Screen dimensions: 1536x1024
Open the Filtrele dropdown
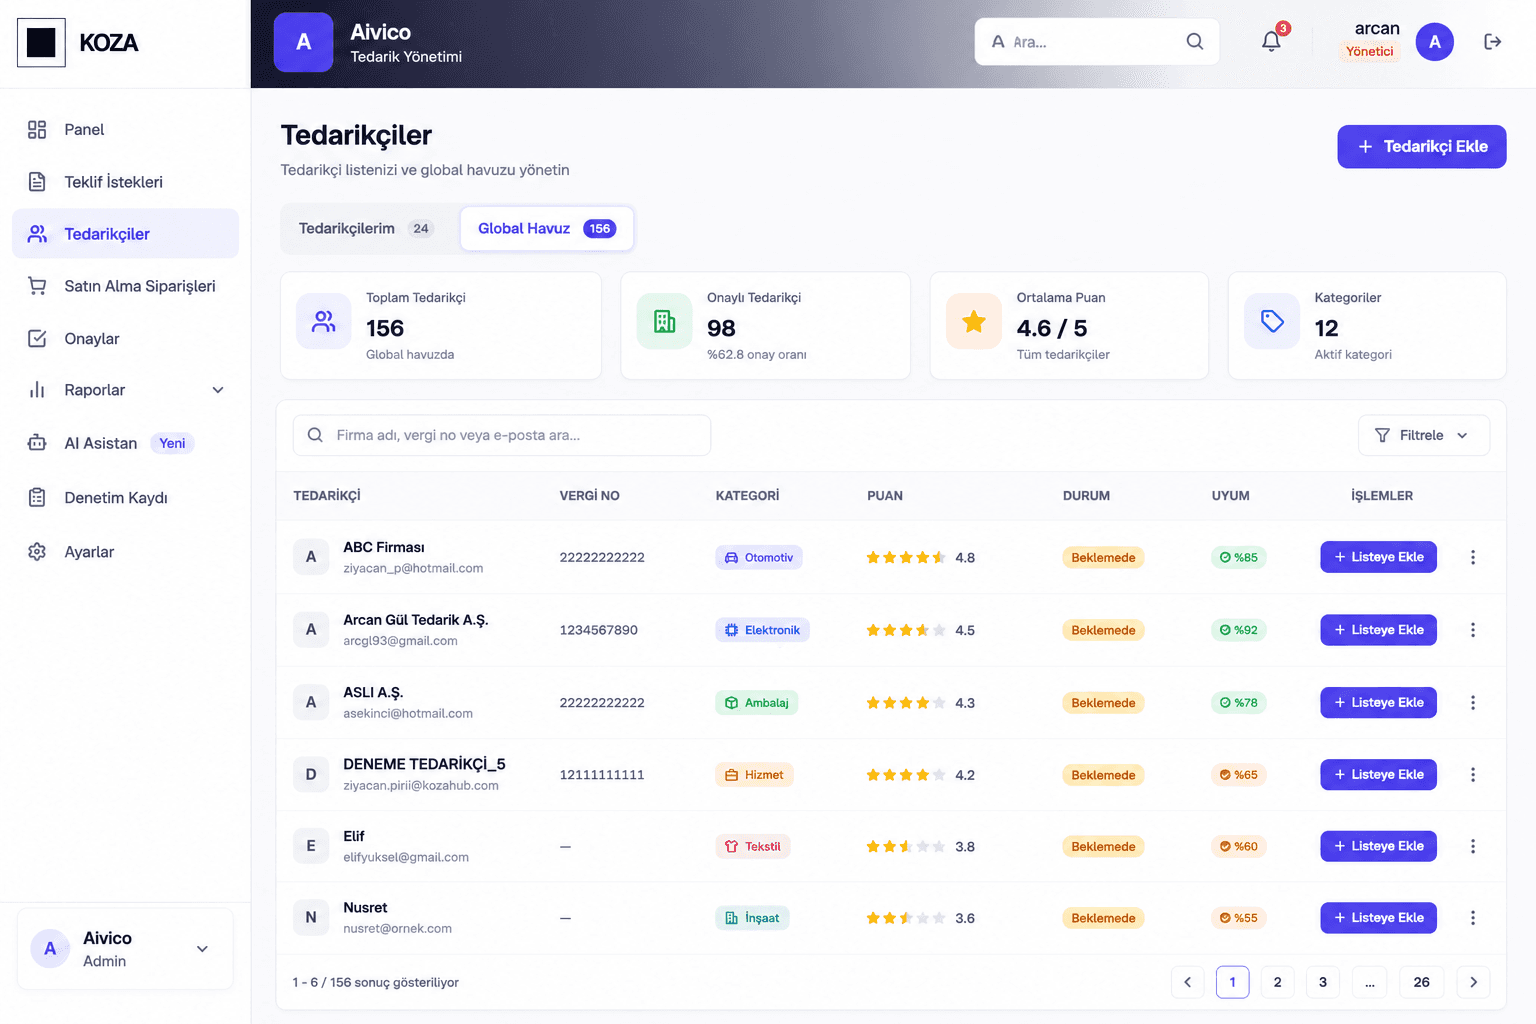1423,435
